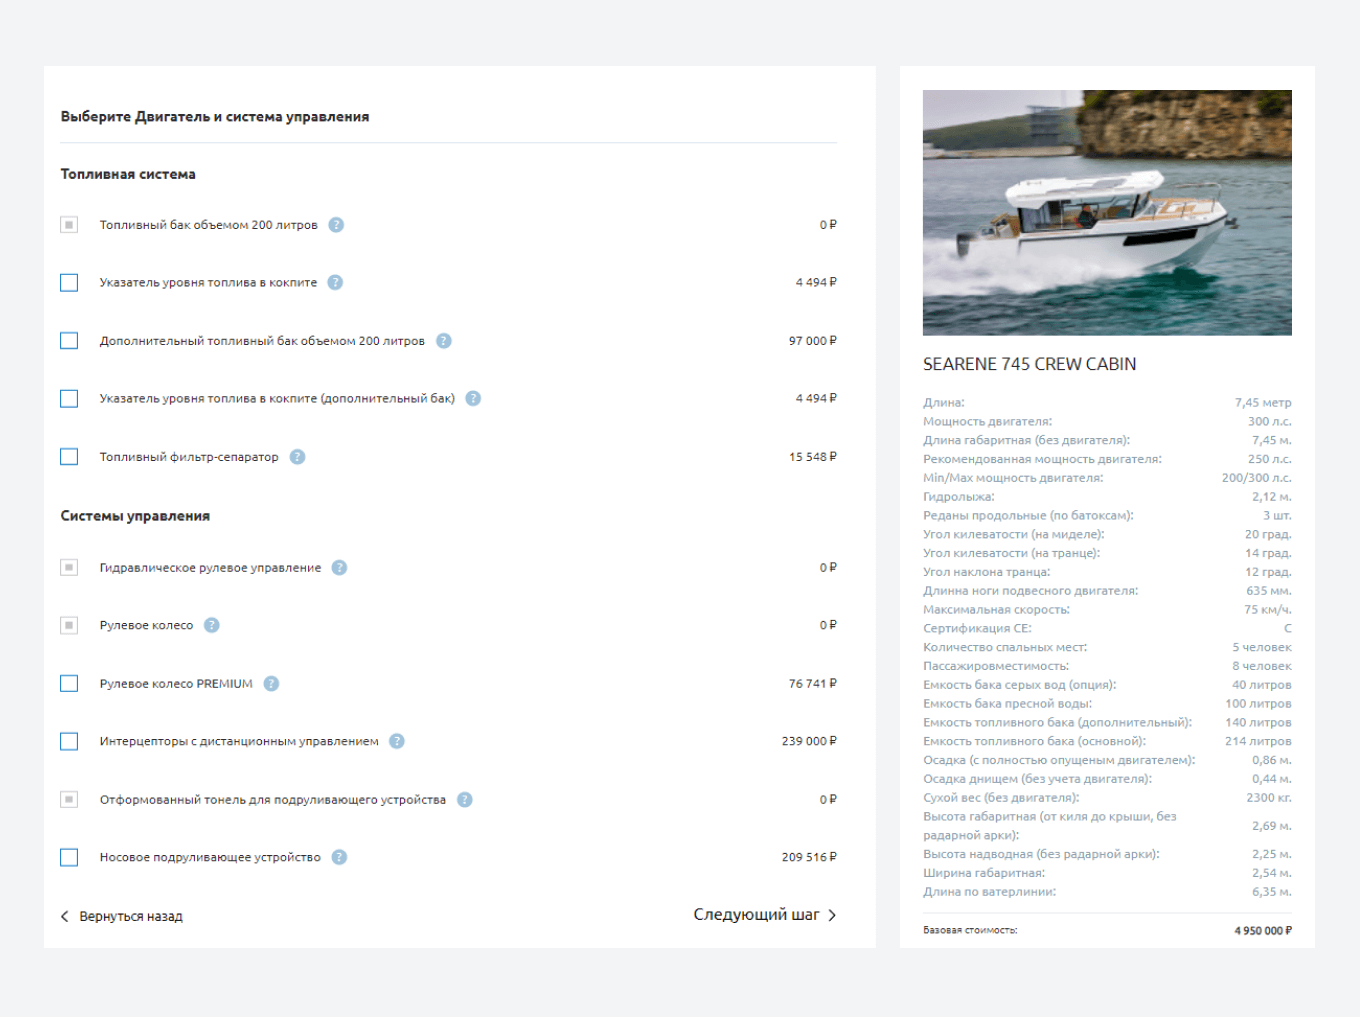Enable Рулевое колесо PREMIUM option
This screenshot has height=1017, width=1360.
coord(68,683)
